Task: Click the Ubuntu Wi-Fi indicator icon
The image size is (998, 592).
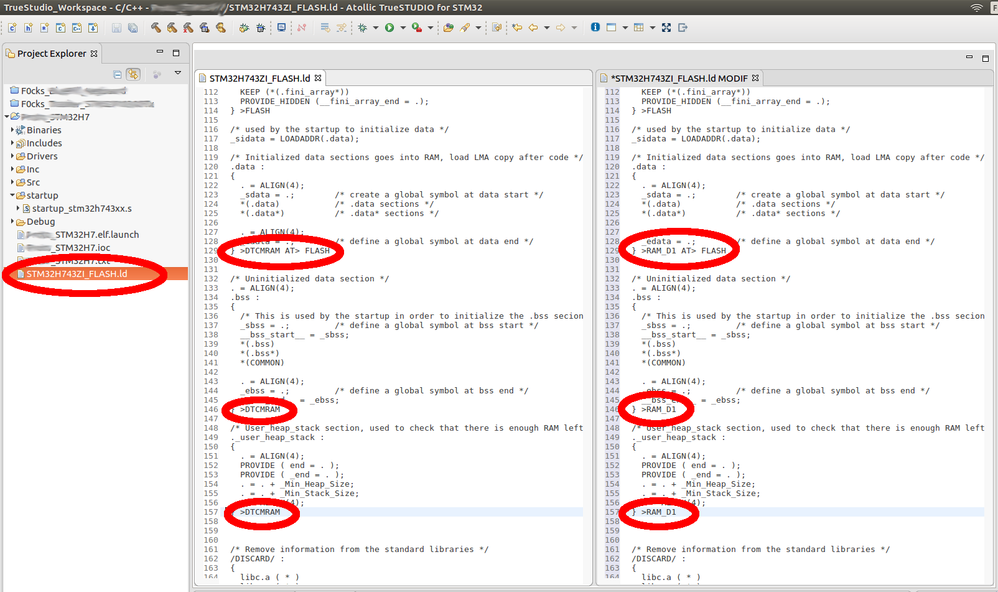Action: 976,8
